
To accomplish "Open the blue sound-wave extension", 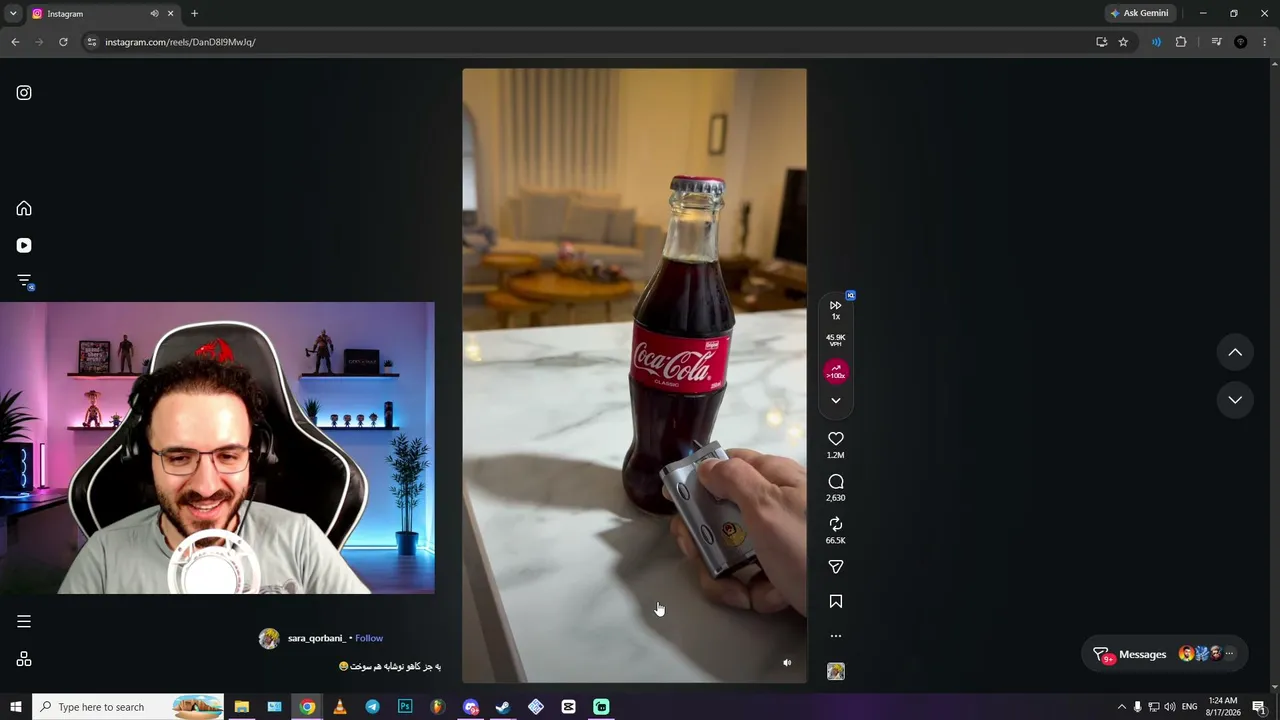I will 1156,42.
